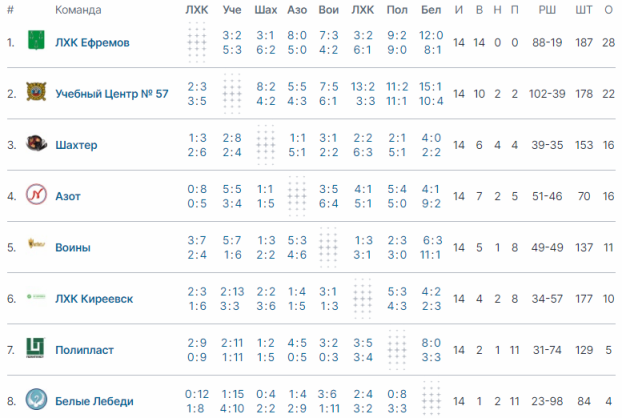Click Учебный Центр 15:1 score against Бел

click(x=431, y=86)
